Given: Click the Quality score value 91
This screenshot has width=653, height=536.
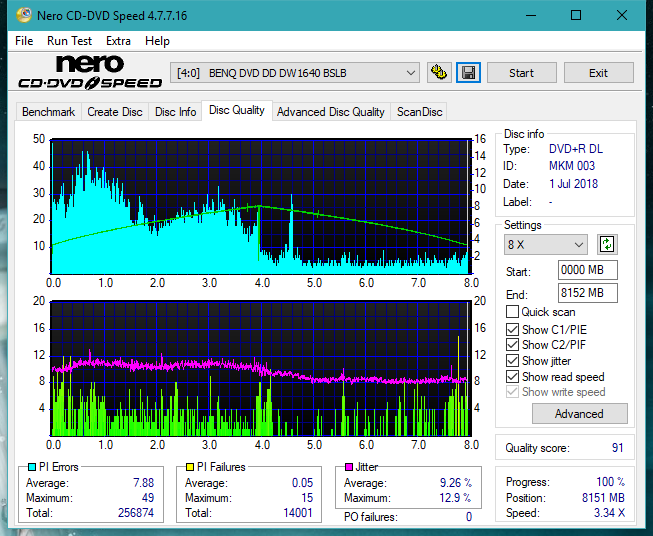Looking at the screenshot, I should [617, 448].
